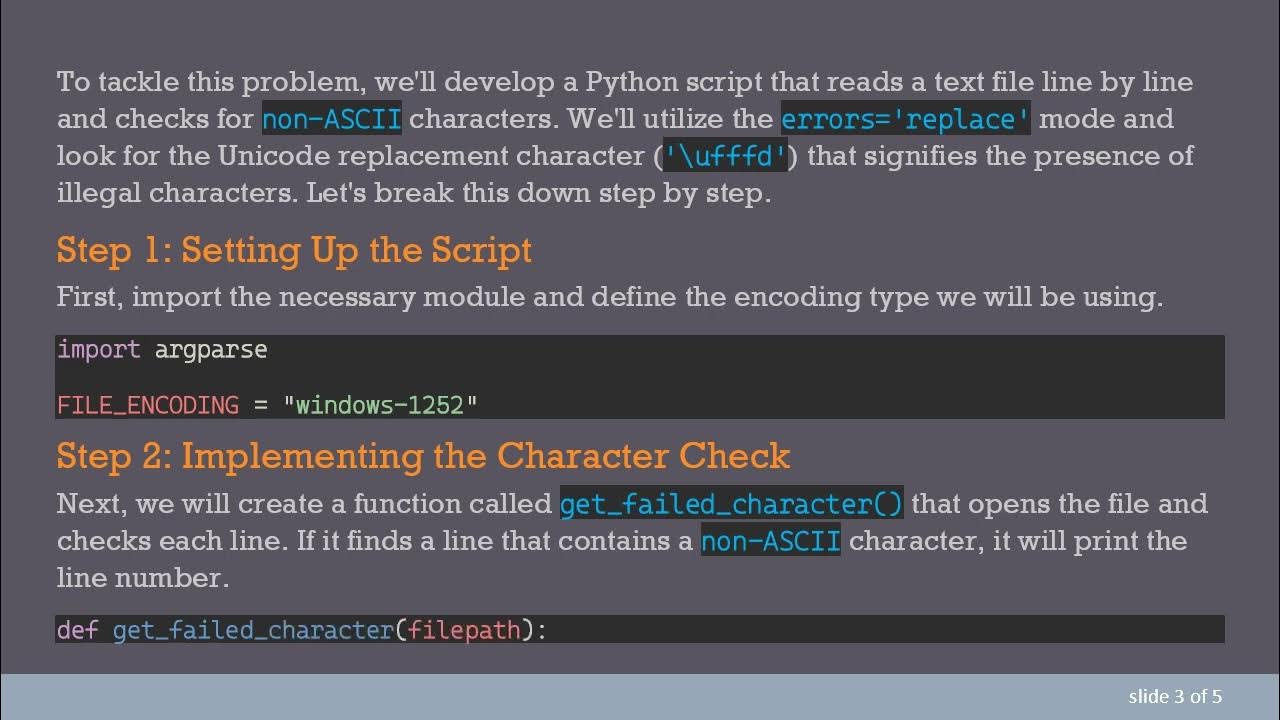The height and width of the screenshot is (720, 1280).
Task: Click non-ASCII code in the intro paragraph
Action: [331, 120]
